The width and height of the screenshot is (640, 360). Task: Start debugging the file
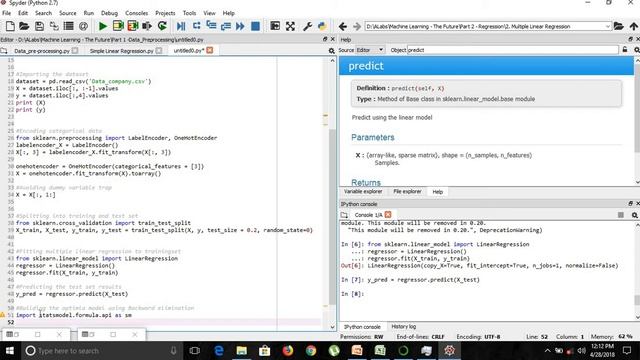[181, 26]
